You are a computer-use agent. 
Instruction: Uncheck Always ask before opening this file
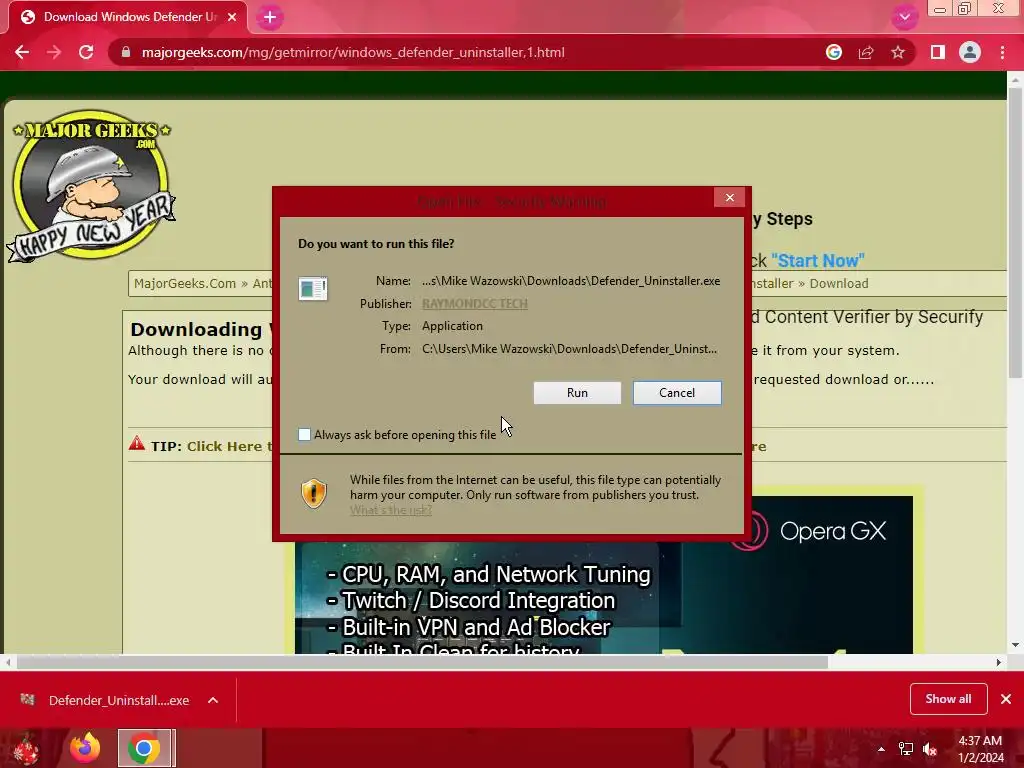(304, 434)
